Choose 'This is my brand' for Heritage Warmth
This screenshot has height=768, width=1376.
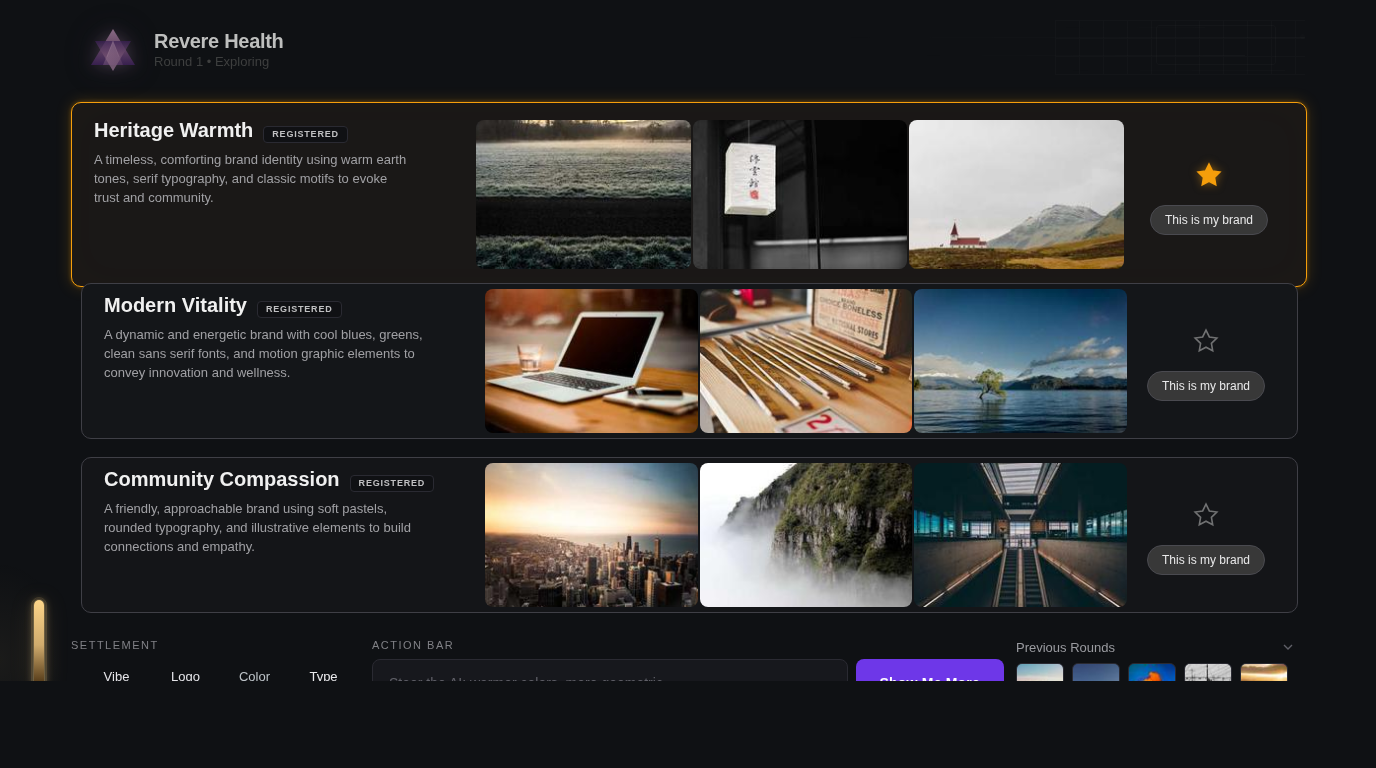pos(1208,220)
